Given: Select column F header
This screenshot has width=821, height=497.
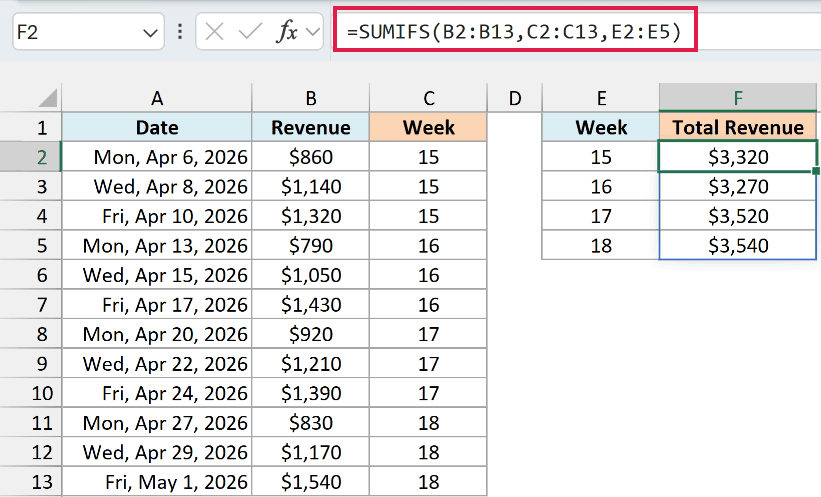Looking at the screenshot, I should pyautogui.click(x=738, y=98).
